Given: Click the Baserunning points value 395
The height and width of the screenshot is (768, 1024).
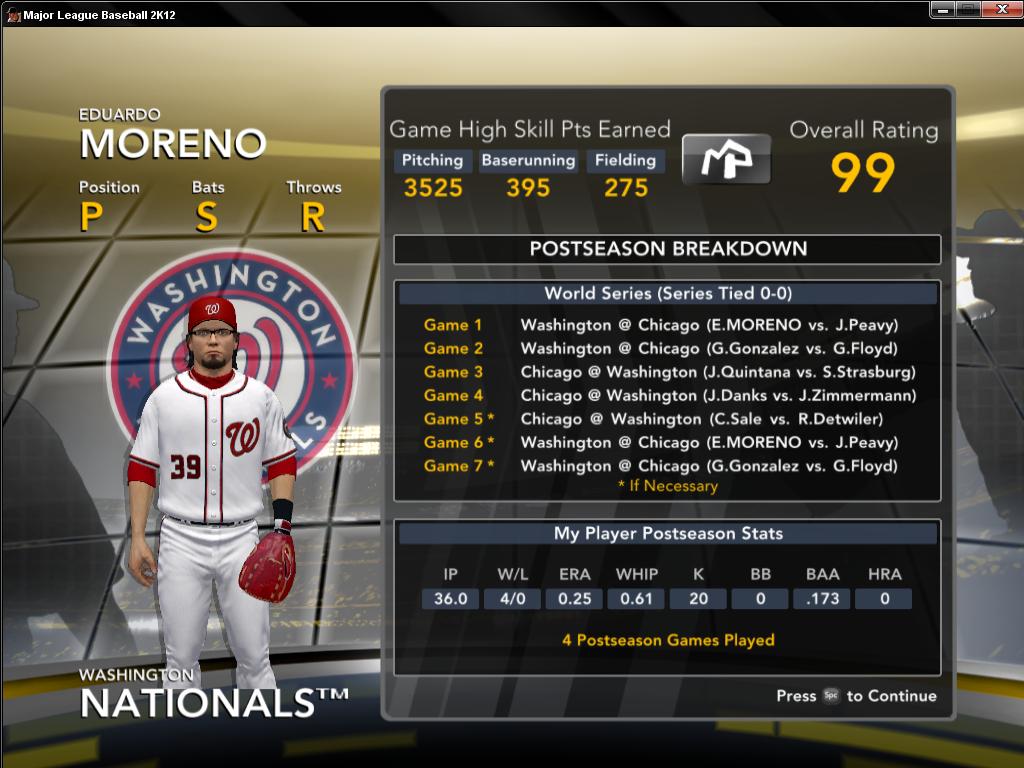Looking at the screenshot, I should (528, 188).
